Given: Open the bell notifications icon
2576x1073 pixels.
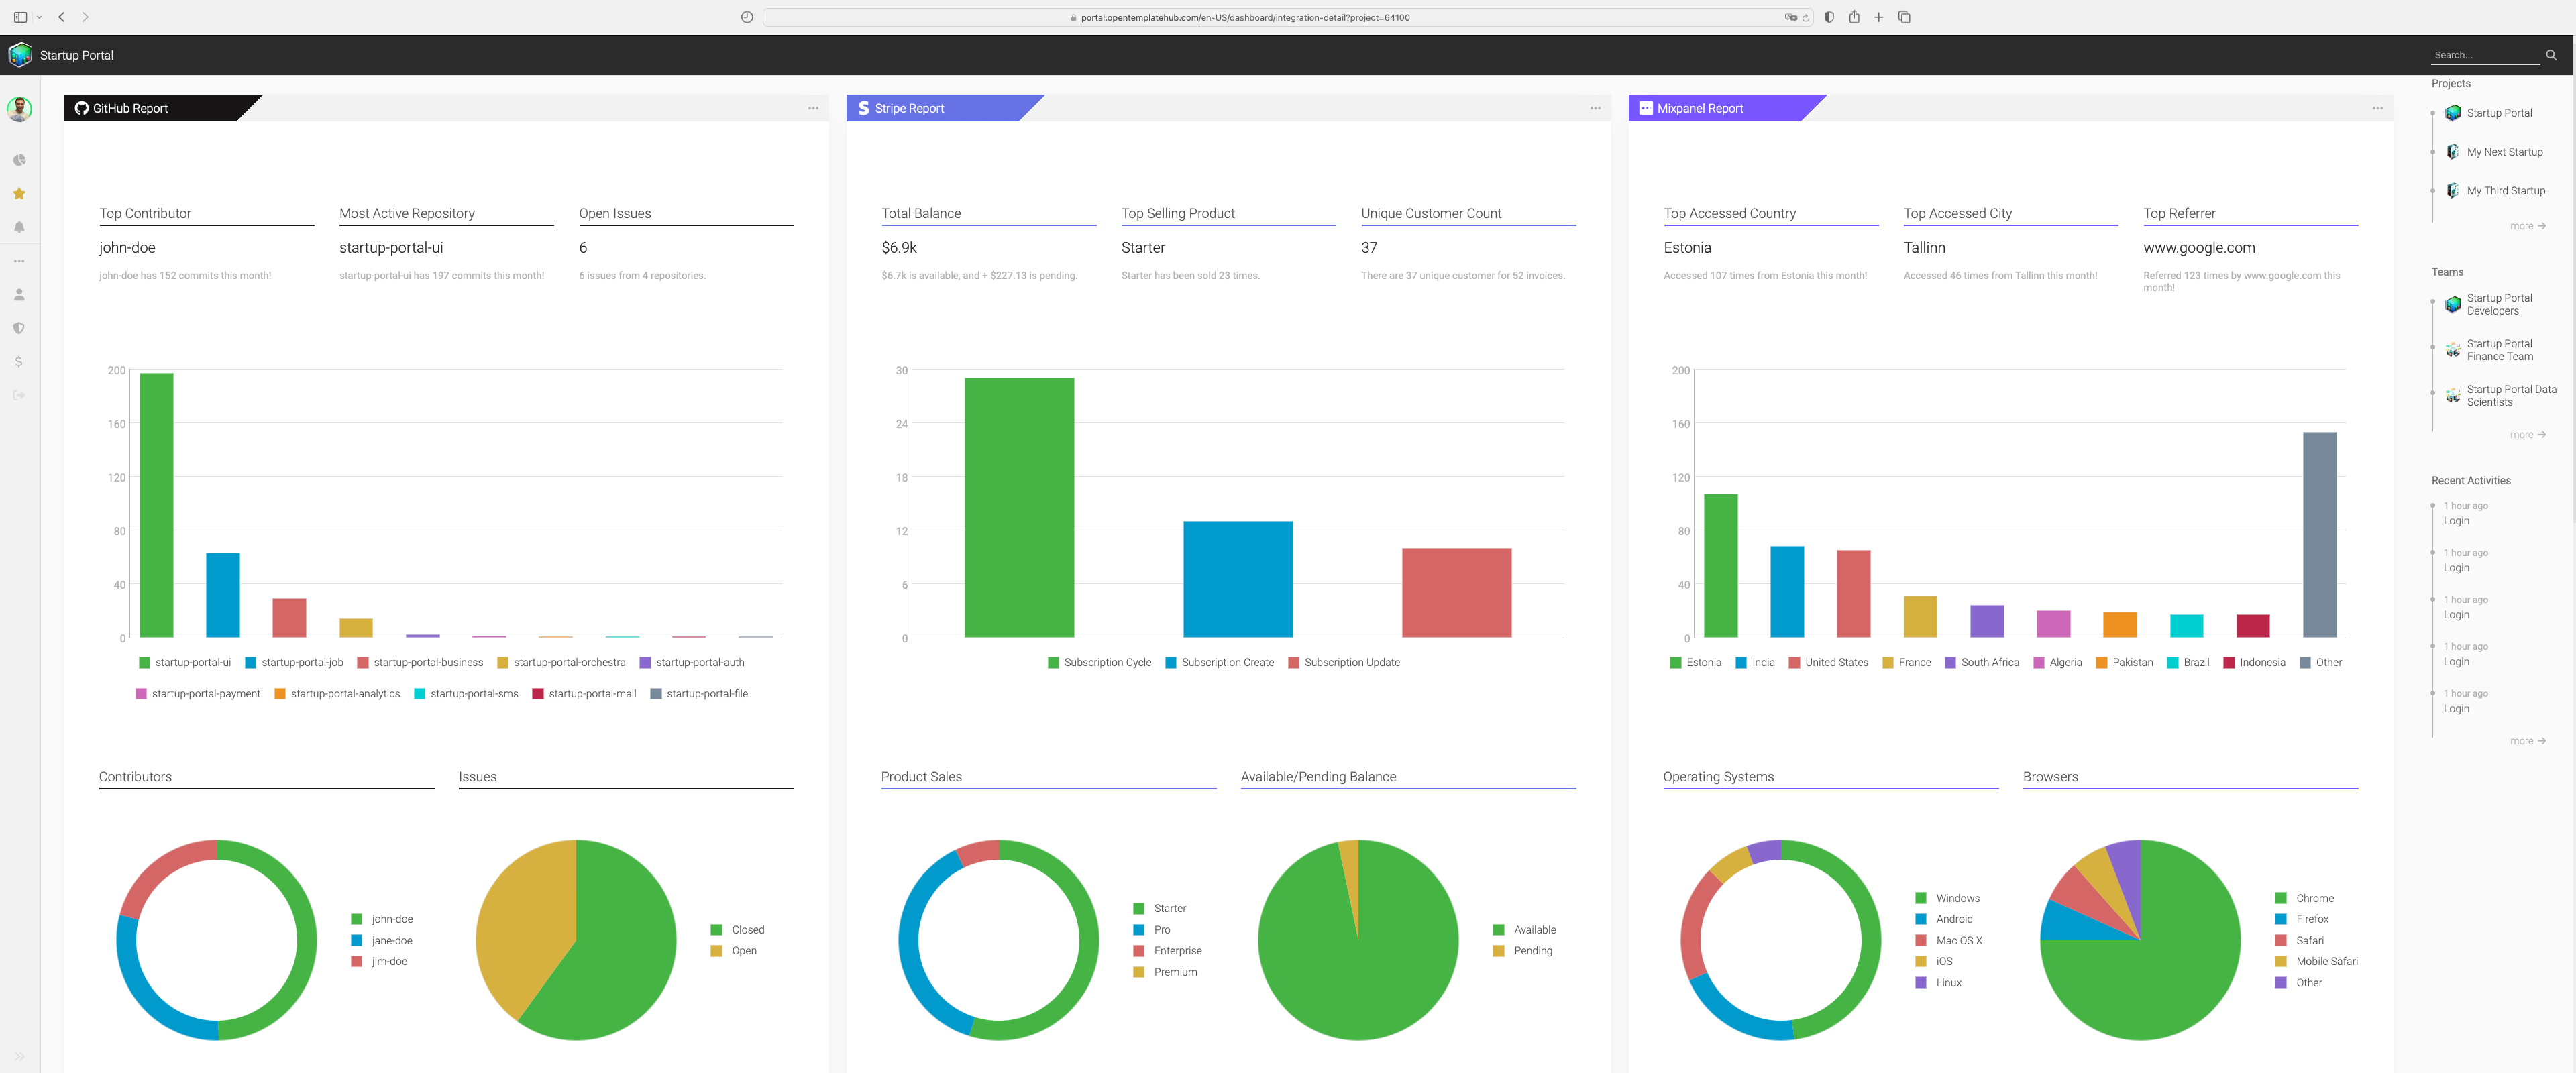Looking at the screenshot, I should pyautogui.click(x=19, y=227).
